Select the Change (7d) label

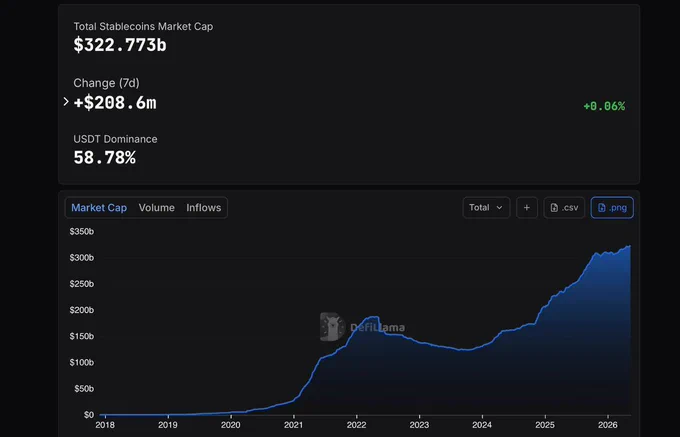106,83
